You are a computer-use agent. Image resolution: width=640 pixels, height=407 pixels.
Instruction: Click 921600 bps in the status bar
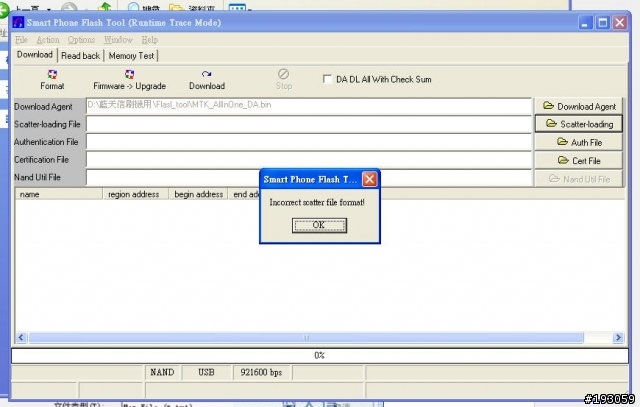(261, 372)
